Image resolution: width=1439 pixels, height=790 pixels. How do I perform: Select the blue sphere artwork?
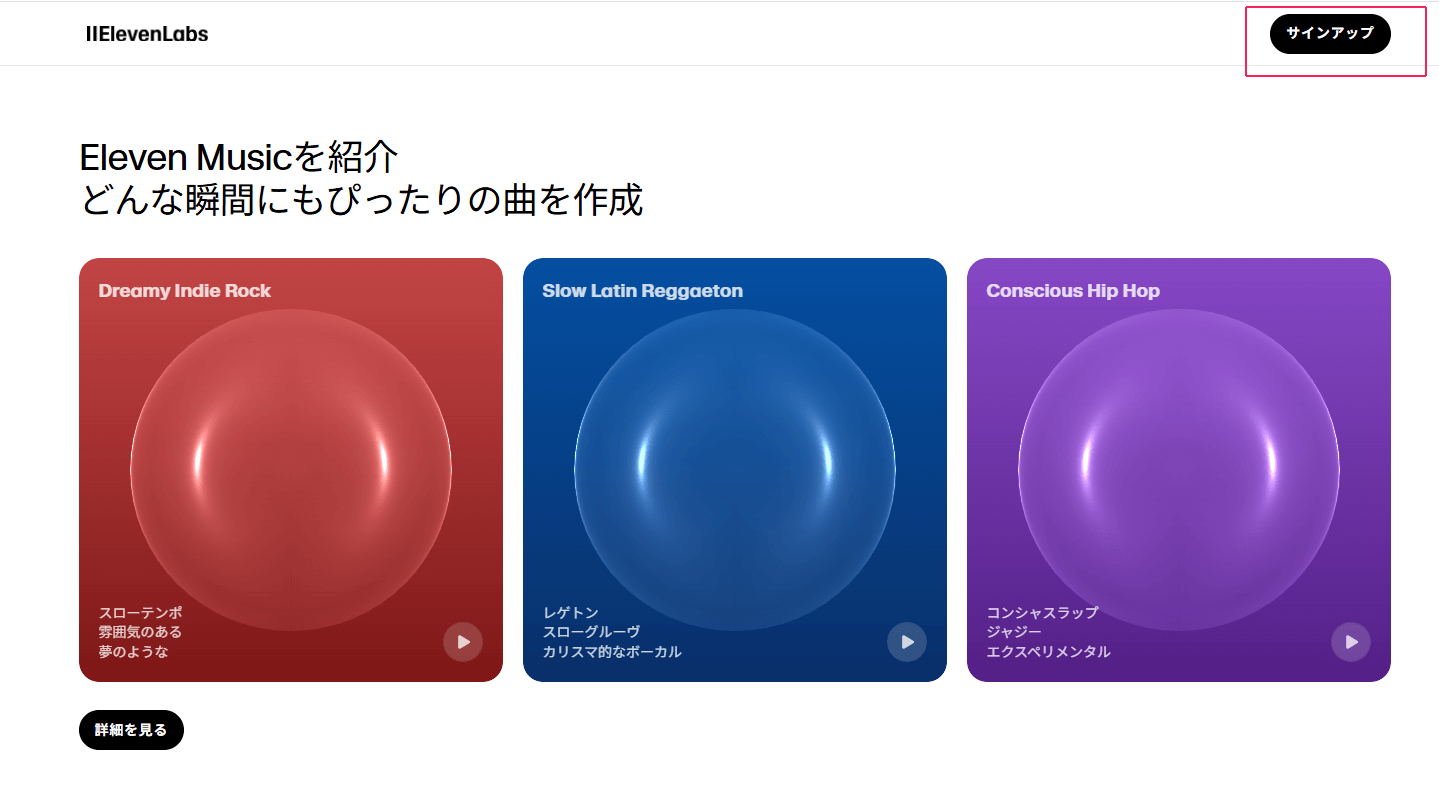pyautogui.click(x=735, y=470)
